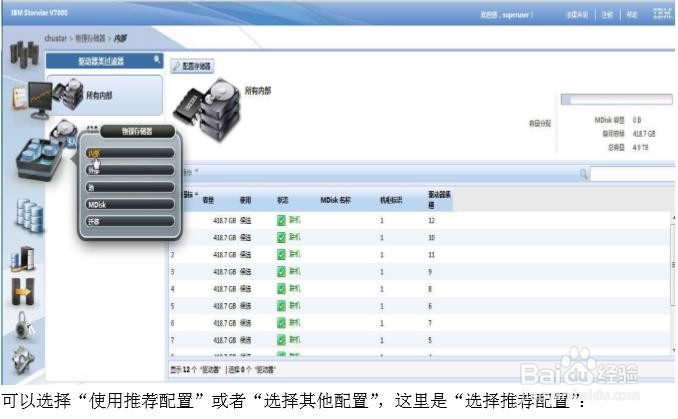Sort by the 状态 status column header

(x=283, y=200)
